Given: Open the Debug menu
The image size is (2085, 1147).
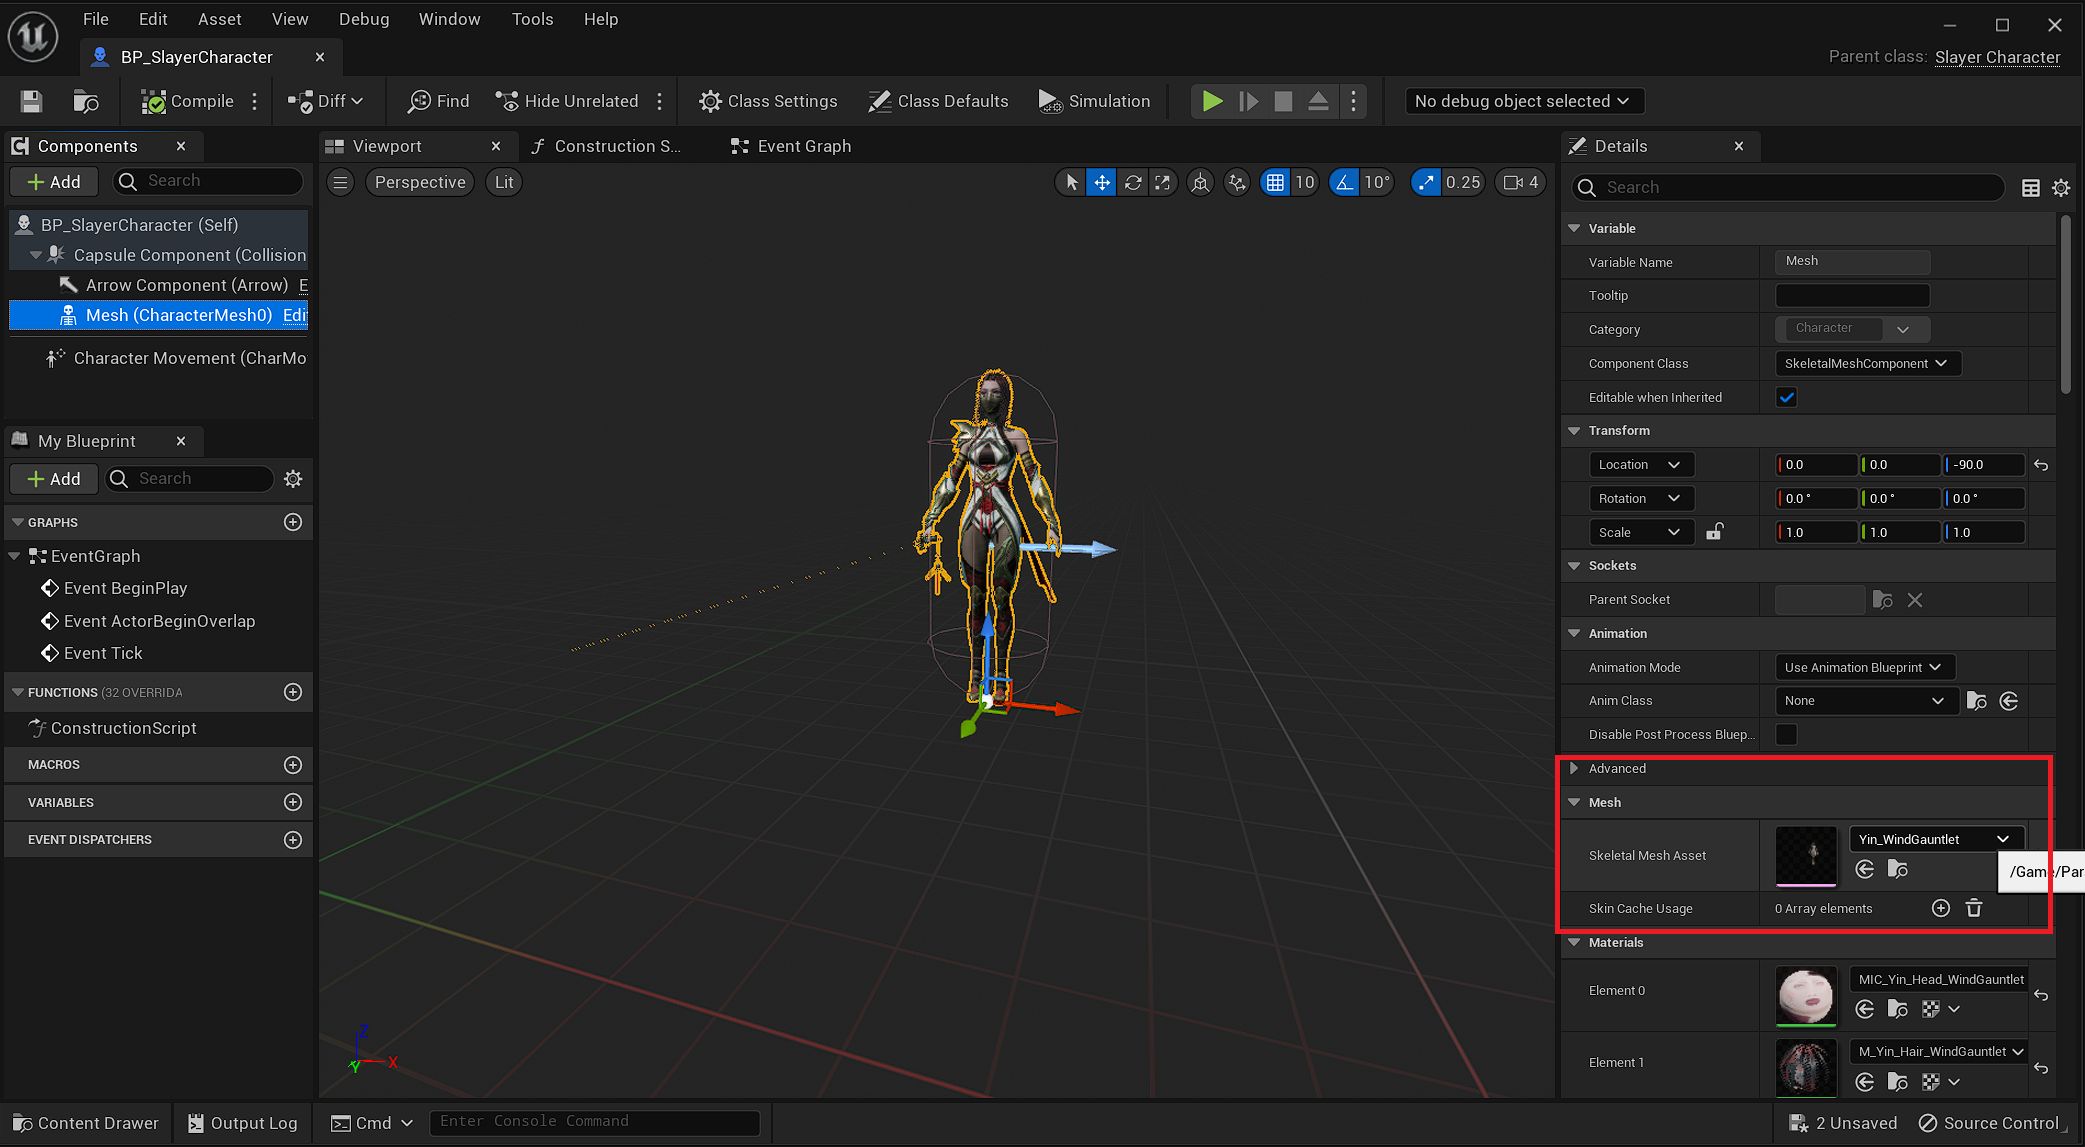Looking at the screenshot, I should point(363,19).
